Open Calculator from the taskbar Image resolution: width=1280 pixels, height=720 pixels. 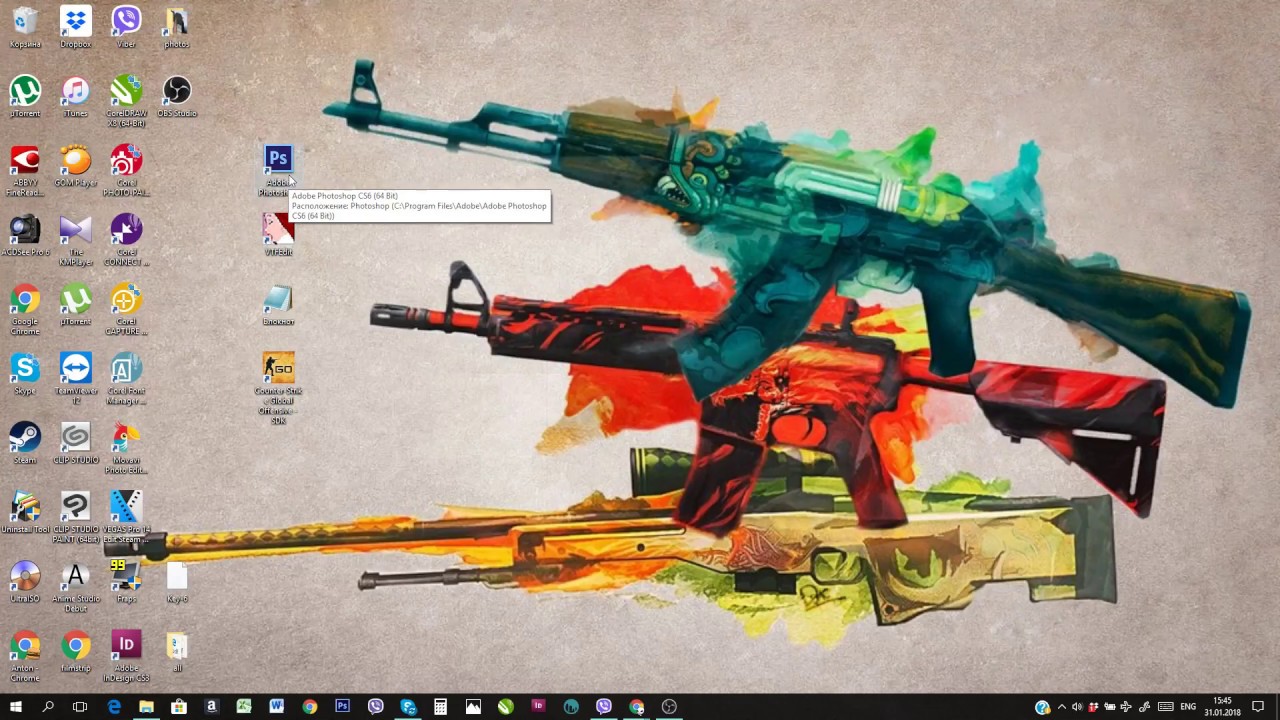(440, 707)
